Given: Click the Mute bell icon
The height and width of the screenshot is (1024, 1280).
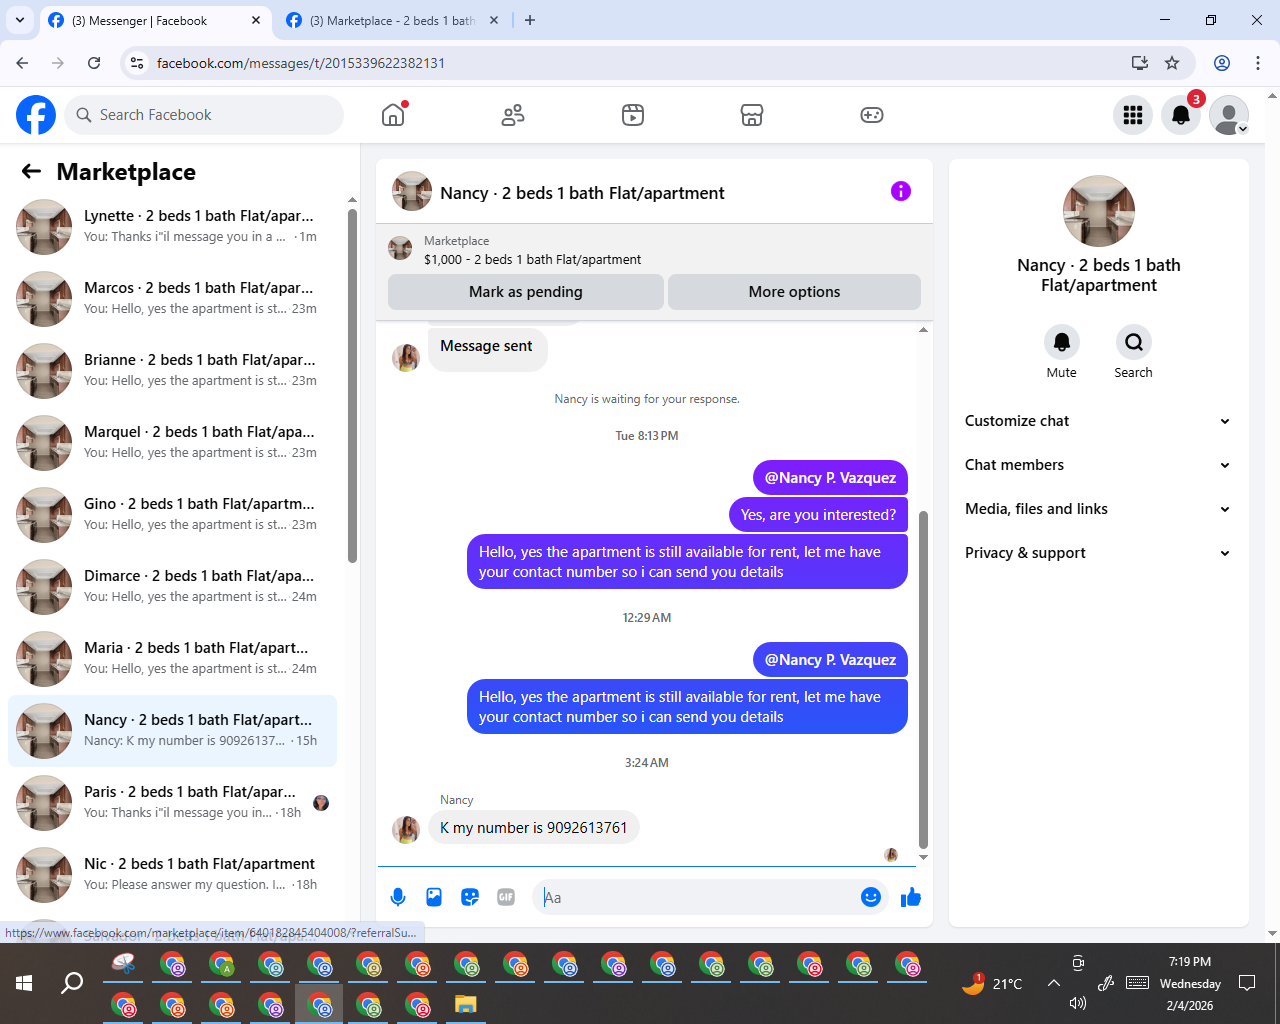Looking at the screenshot, I should click(x=1062, y=342).
